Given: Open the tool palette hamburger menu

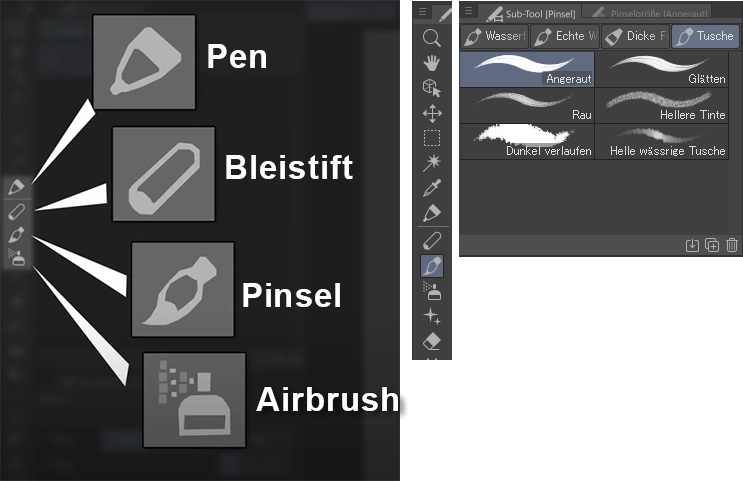Looking at the screenshot, I should coord(423,11).
